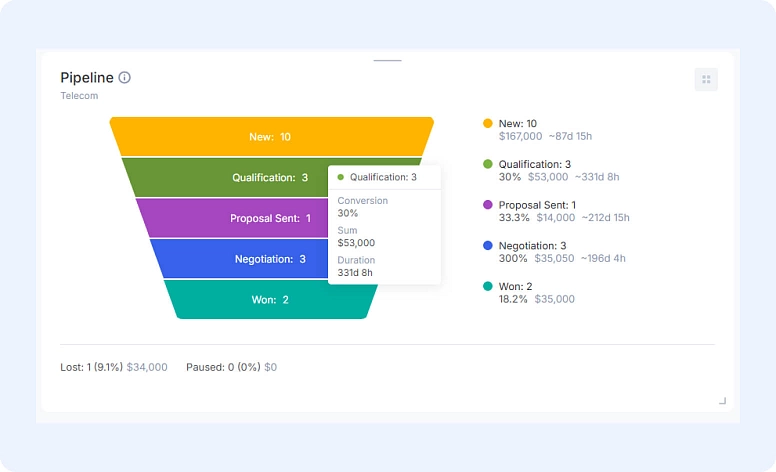Click the drag handle at top of widget
This screenshot has height=472, width=776.
[387, 61]
